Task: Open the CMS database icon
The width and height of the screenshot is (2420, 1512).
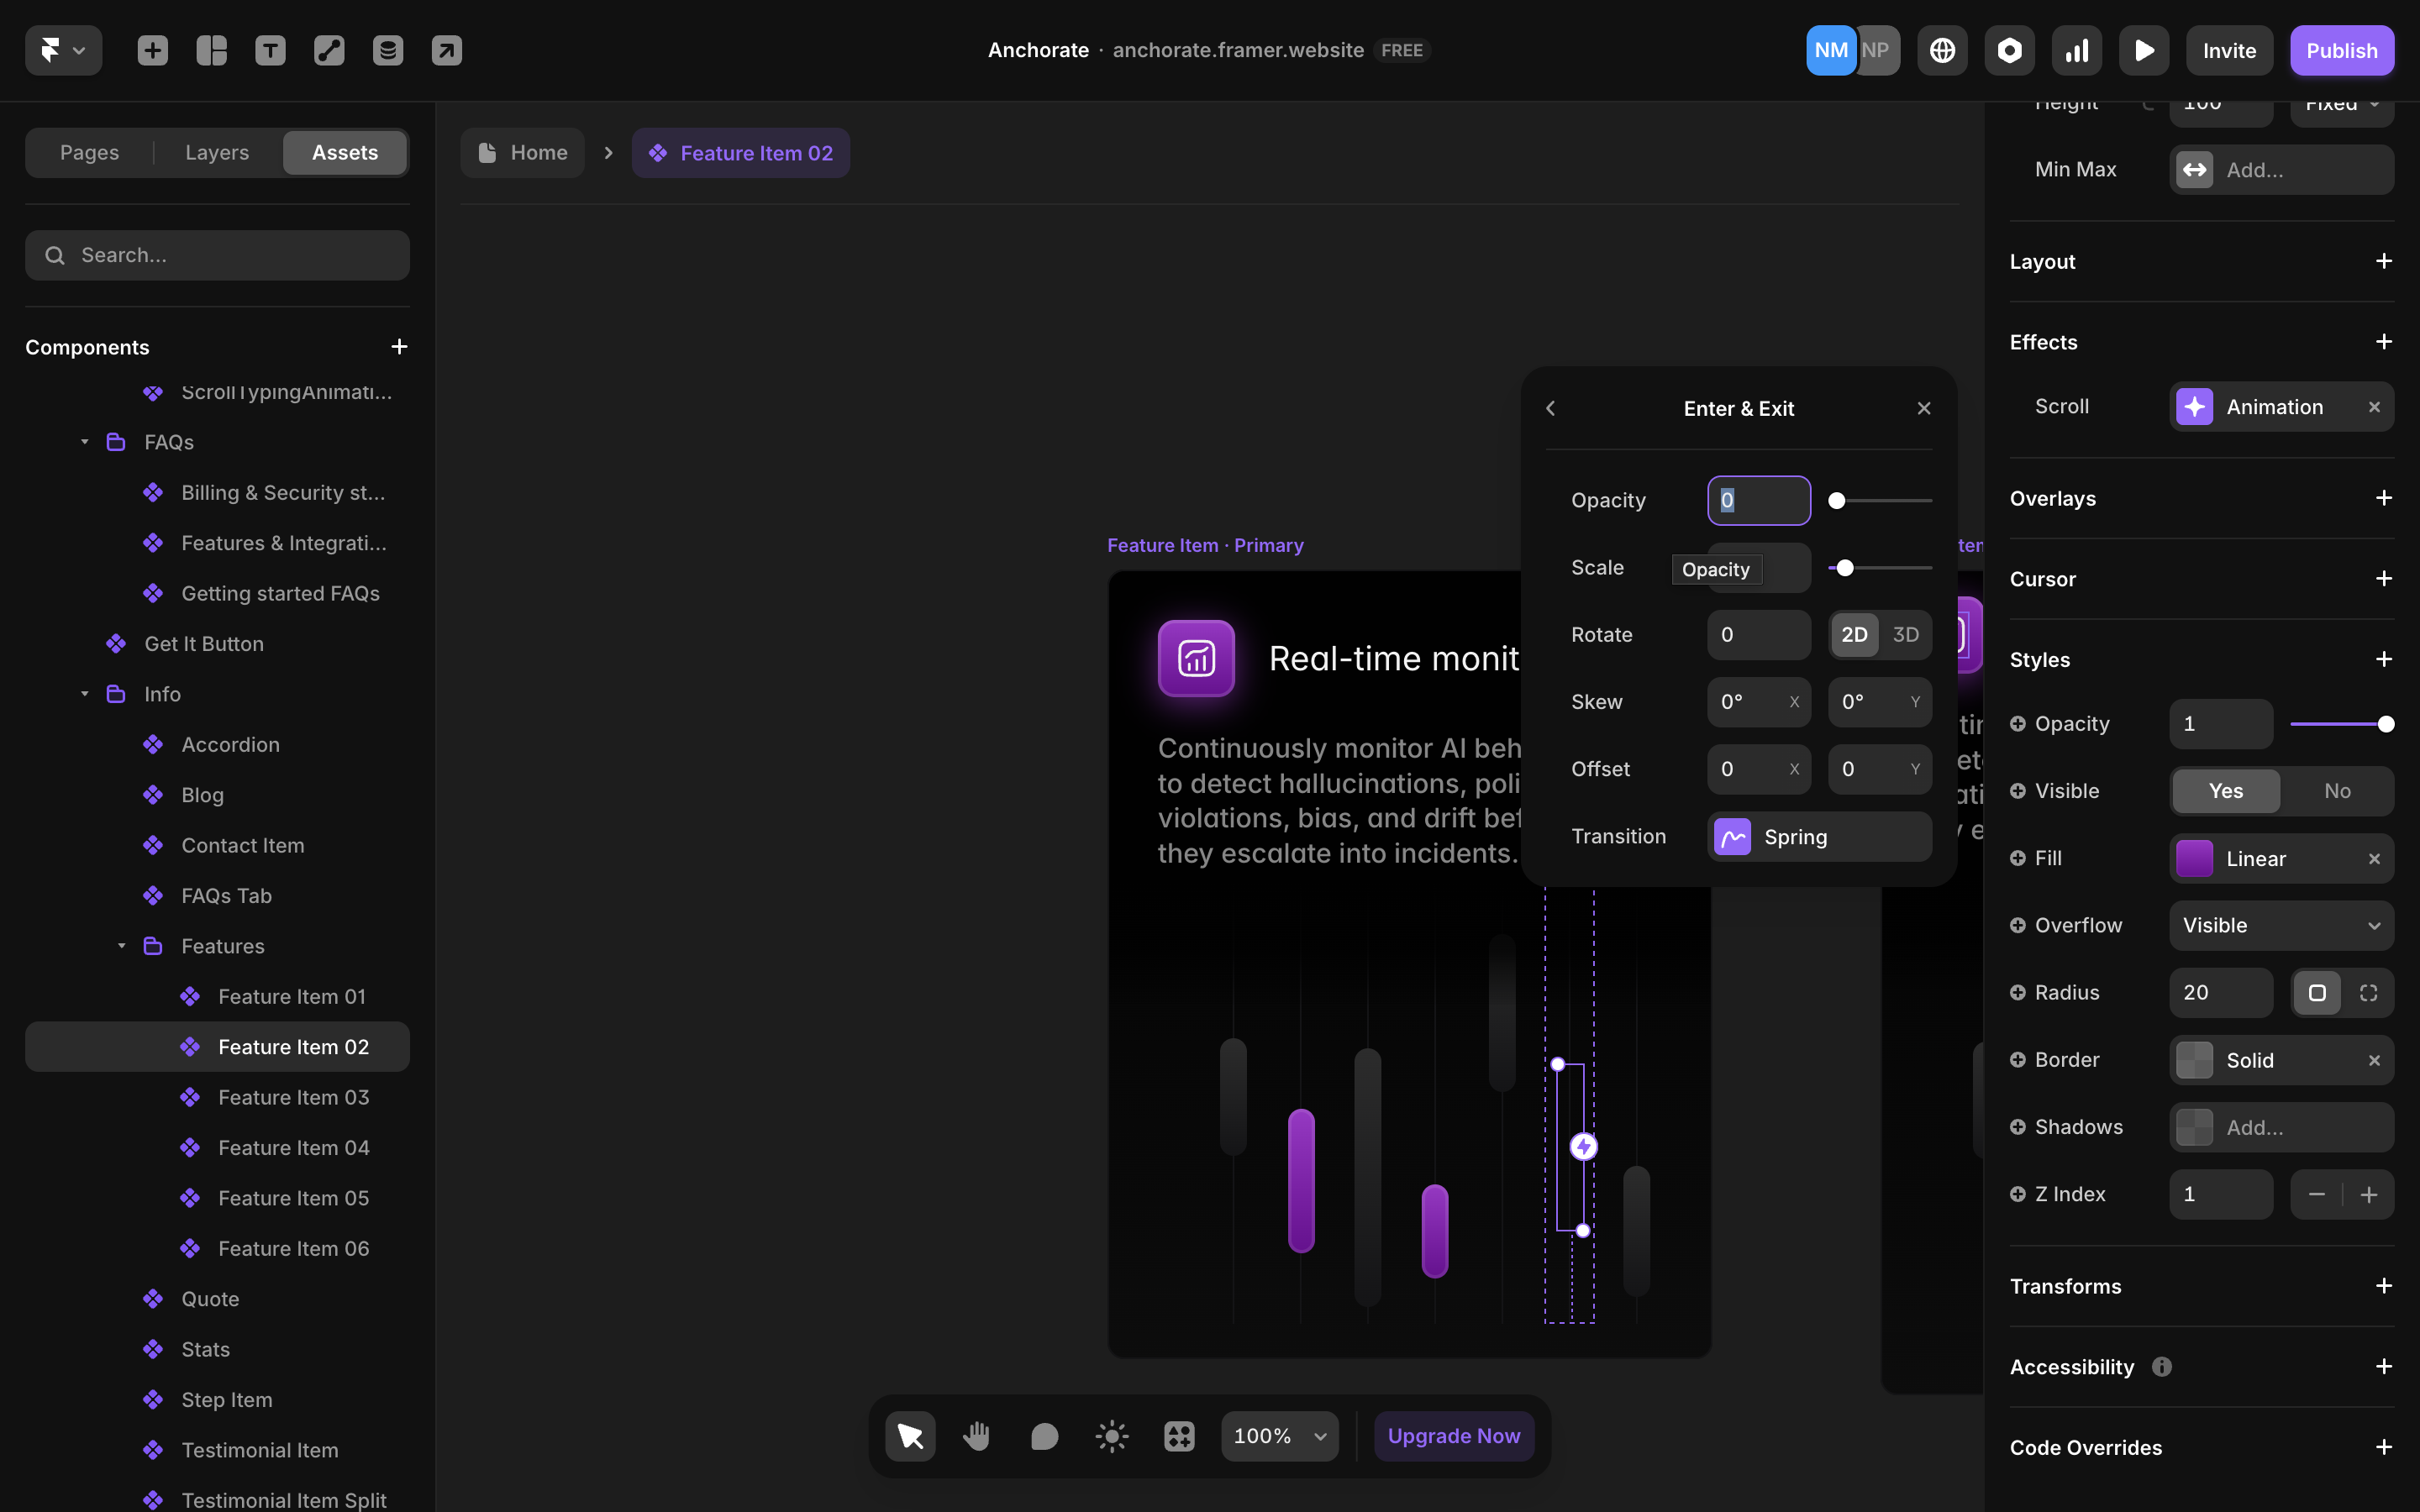Action: [x=388, y=50]
